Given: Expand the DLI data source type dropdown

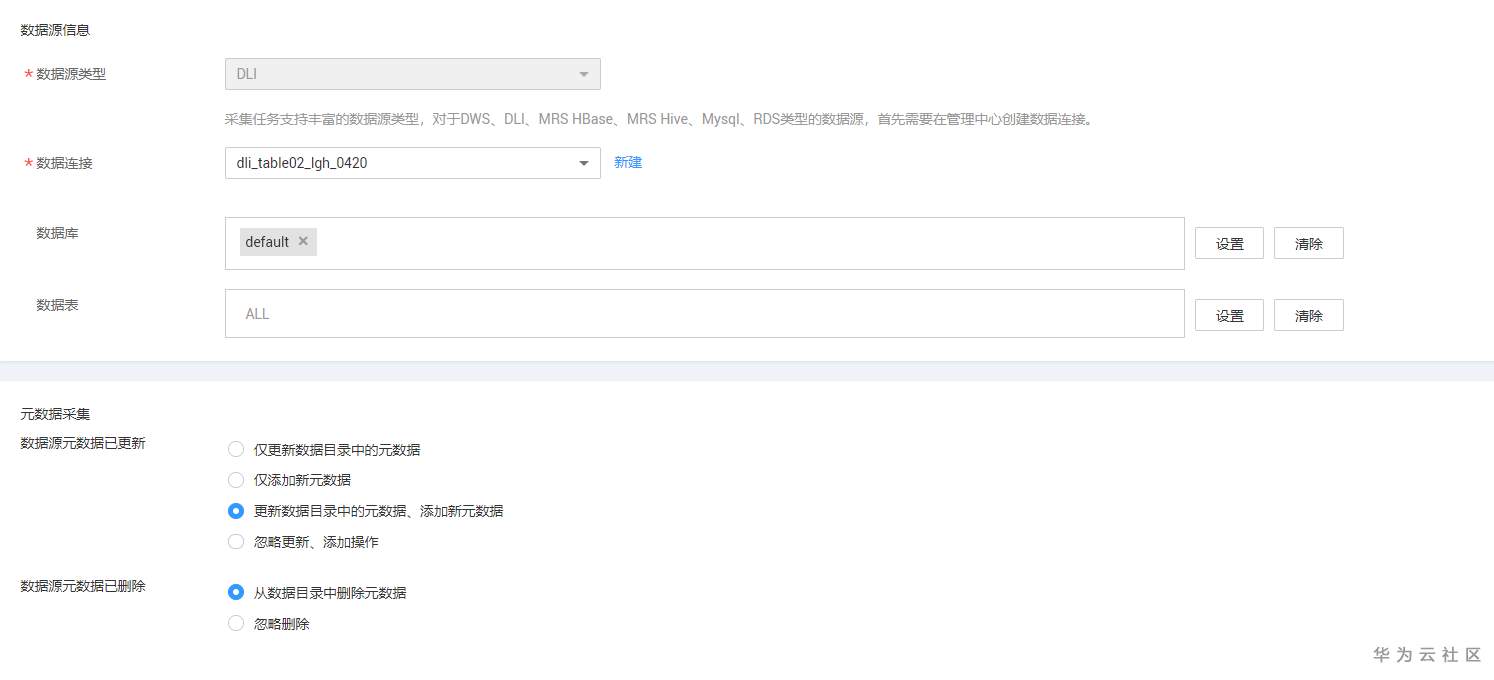Looking at the screenshot, I should (584, 74).
